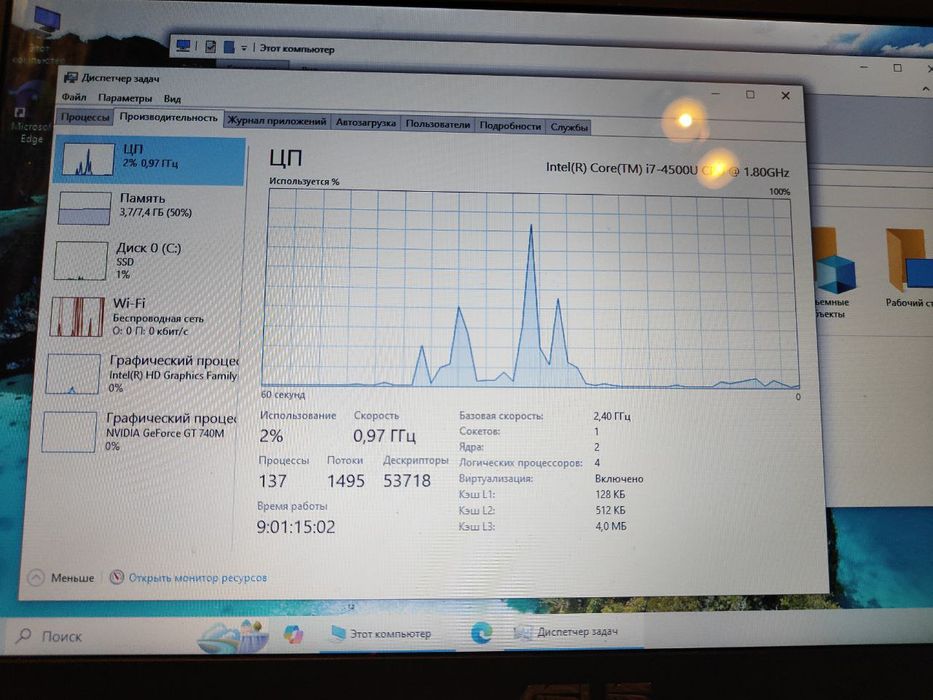
Task: Switch to the Производительность tab
Action: tap(168, 118)
